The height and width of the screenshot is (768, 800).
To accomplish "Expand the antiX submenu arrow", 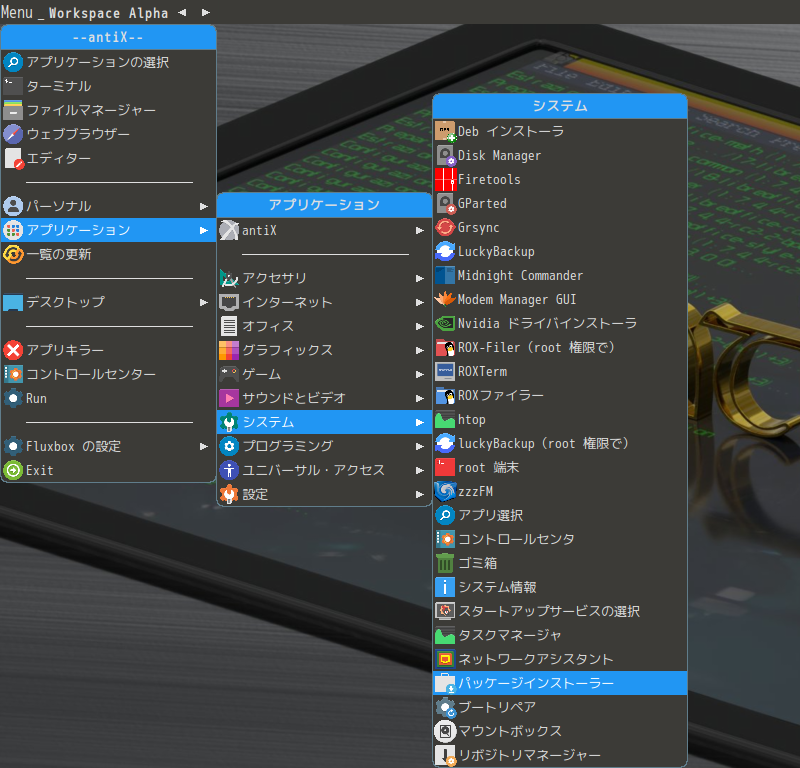I will [419, 231].
